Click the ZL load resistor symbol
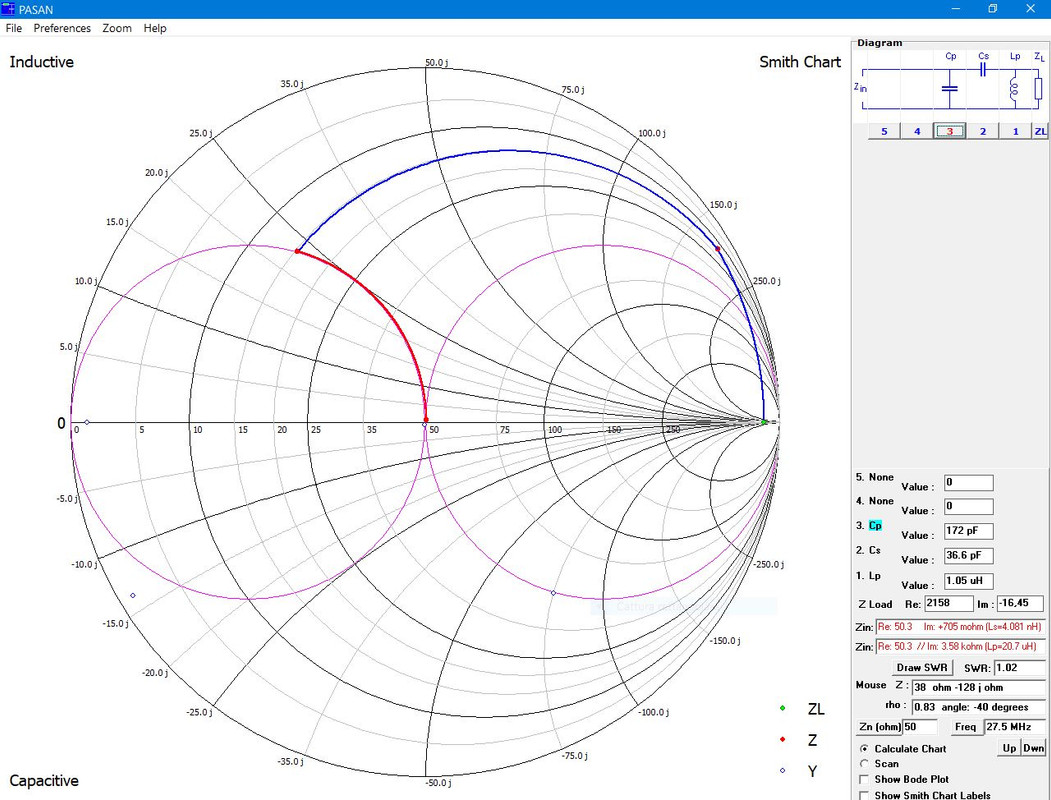The width and height of the screenshot is (1051, 800). (1038, 88)
